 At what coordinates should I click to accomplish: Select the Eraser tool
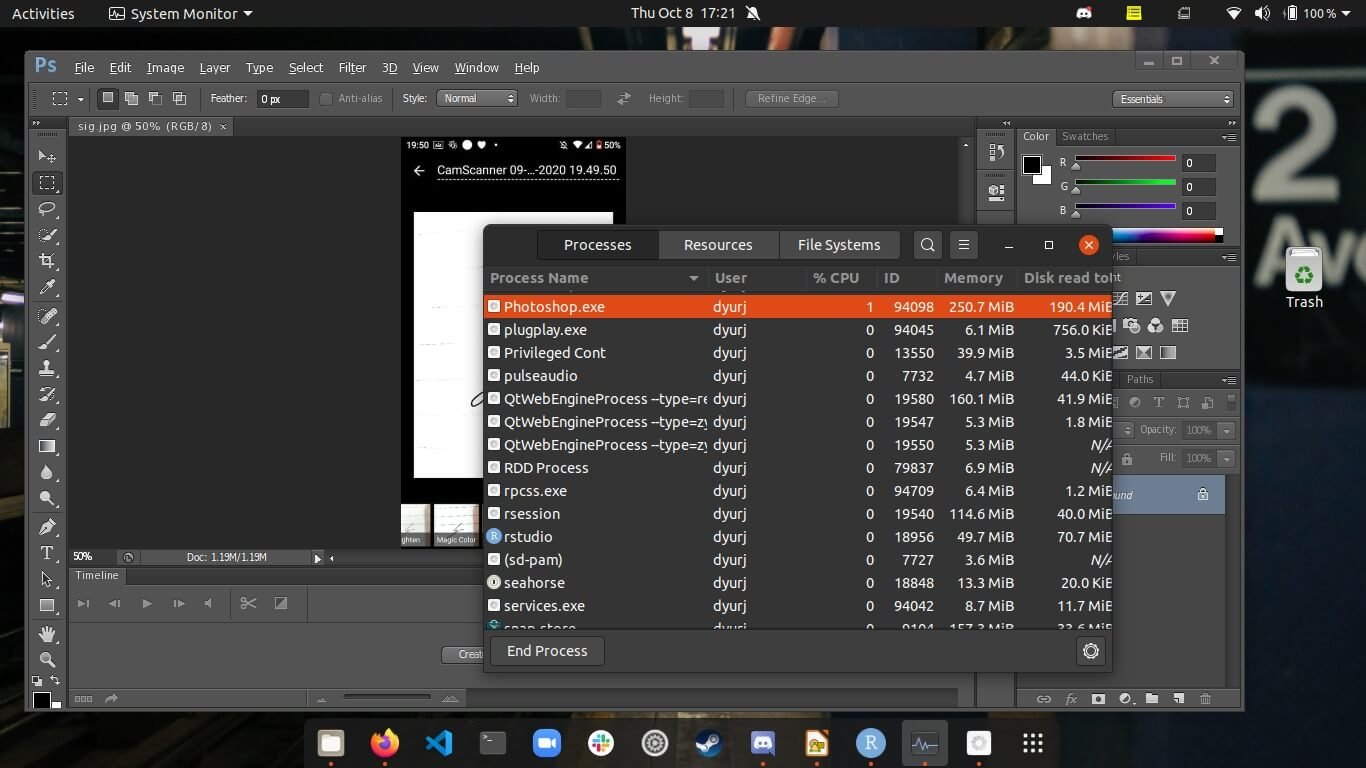point(47,420)
